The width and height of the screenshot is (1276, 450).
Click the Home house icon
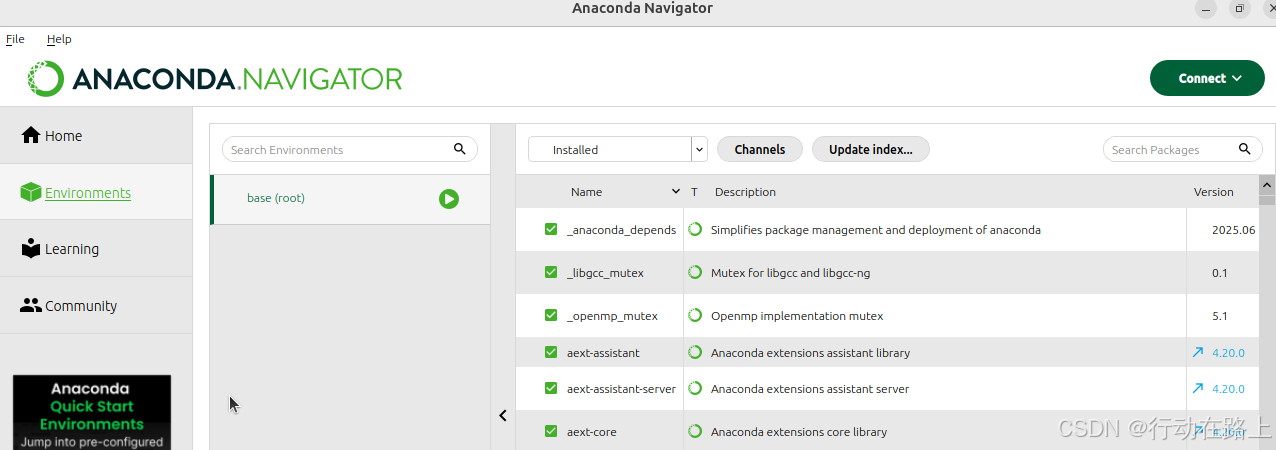coord(31,136)
